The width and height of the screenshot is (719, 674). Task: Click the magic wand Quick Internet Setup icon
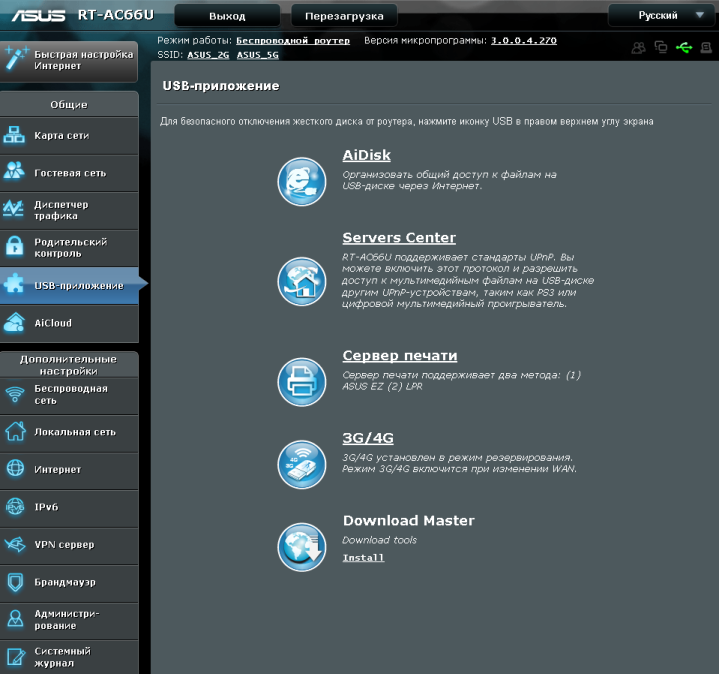(x=15, y=59)
